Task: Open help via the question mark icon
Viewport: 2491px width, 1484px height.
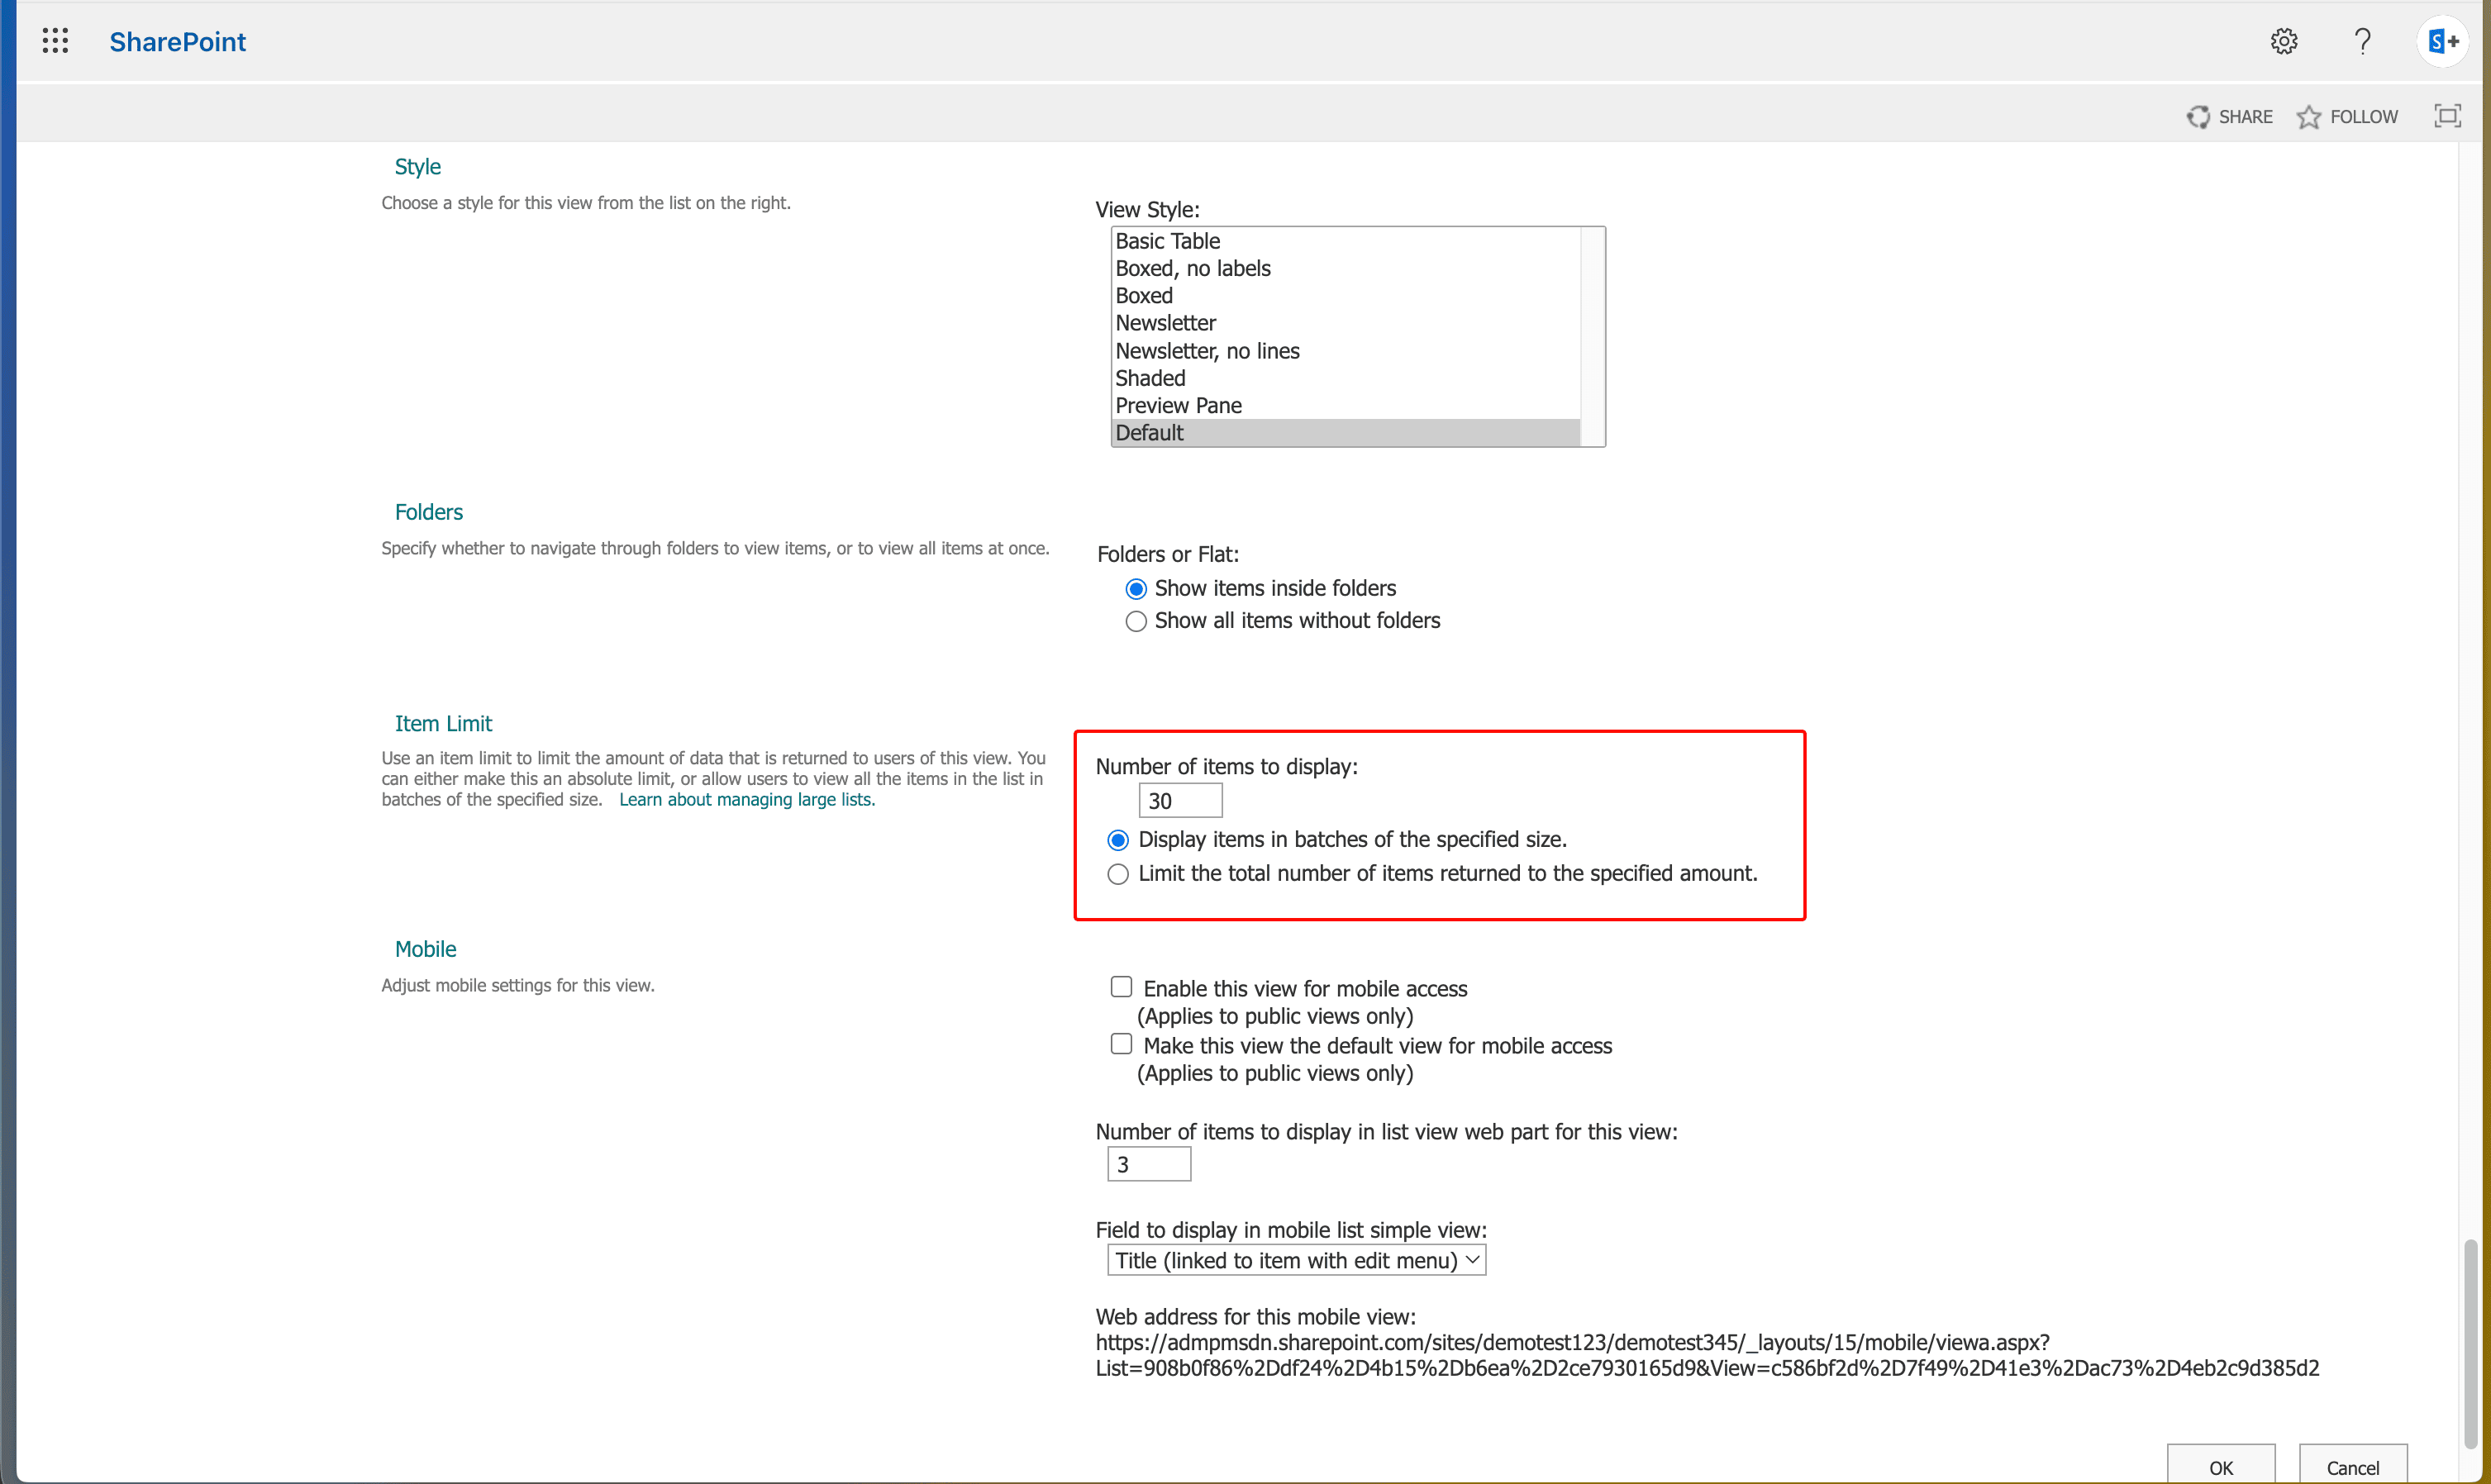Action: pyautogui.click(x=2362, y=41)
